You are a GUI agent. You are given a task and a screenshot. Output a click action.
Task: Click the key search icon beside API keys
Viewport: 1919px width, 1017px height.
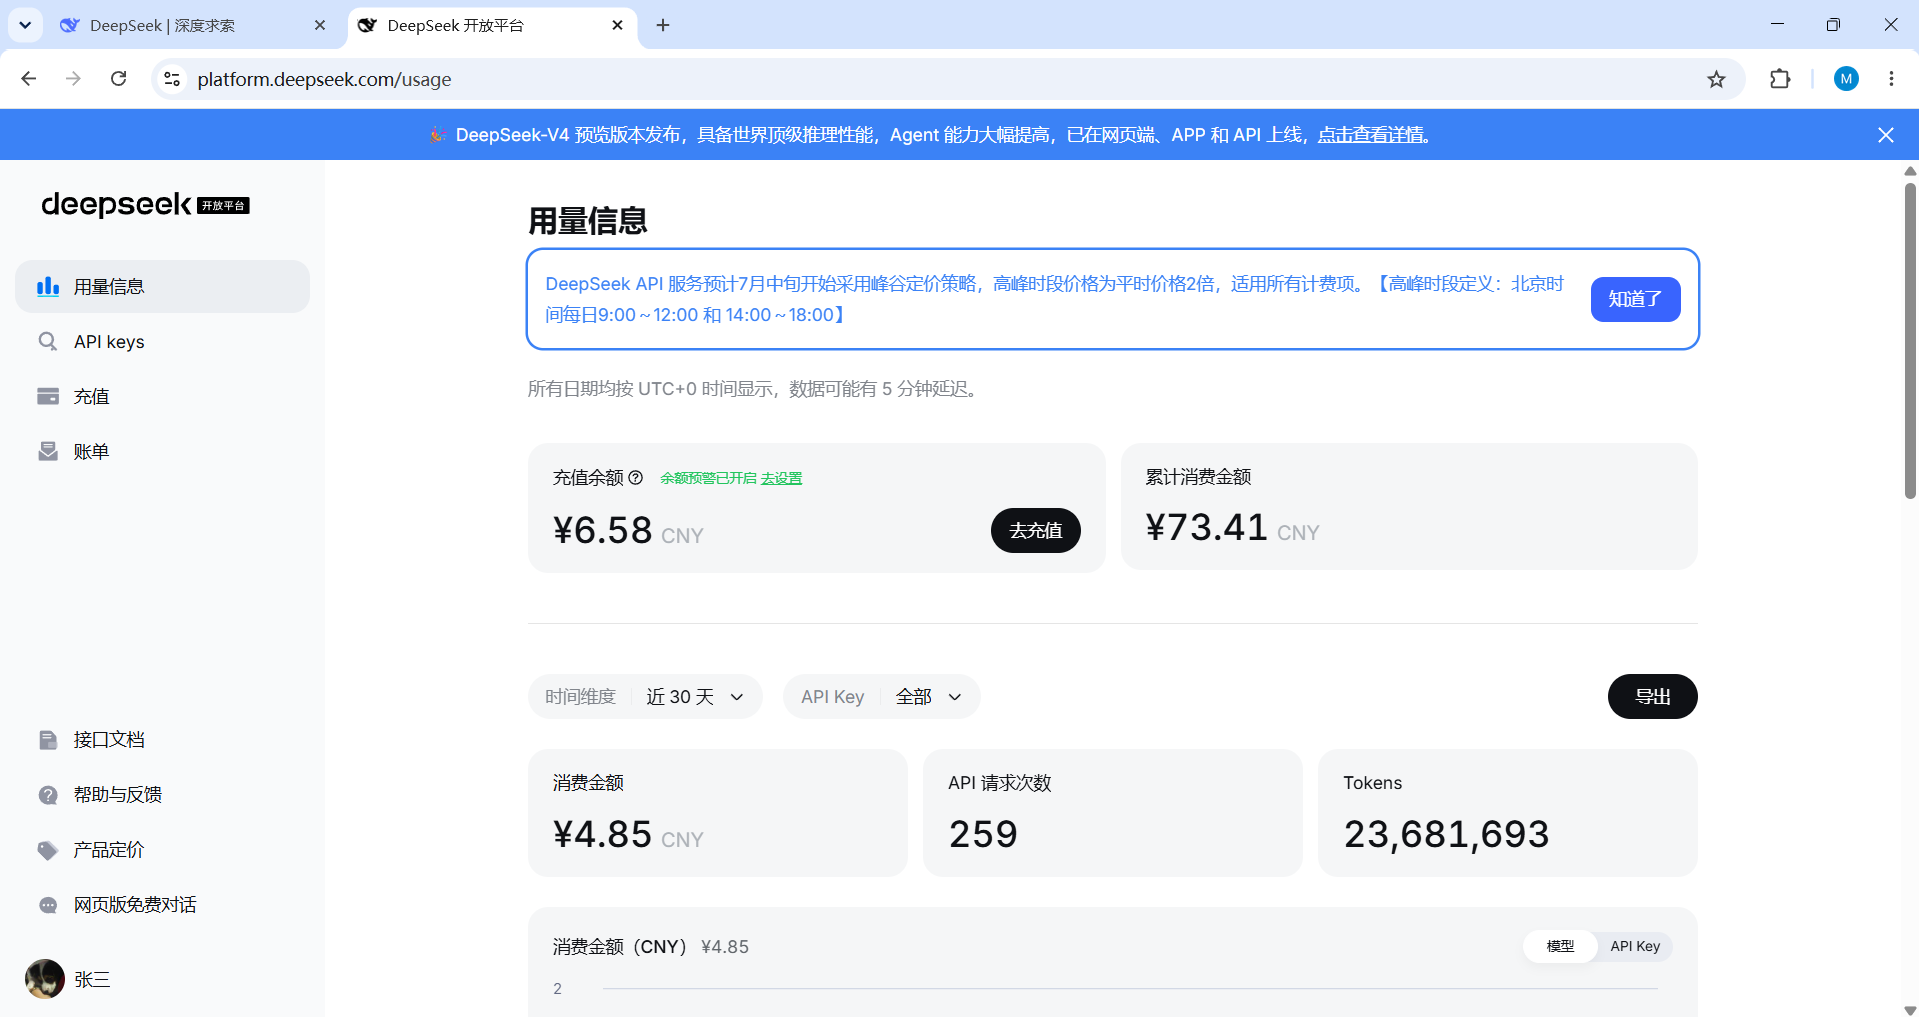pos(48,342)
